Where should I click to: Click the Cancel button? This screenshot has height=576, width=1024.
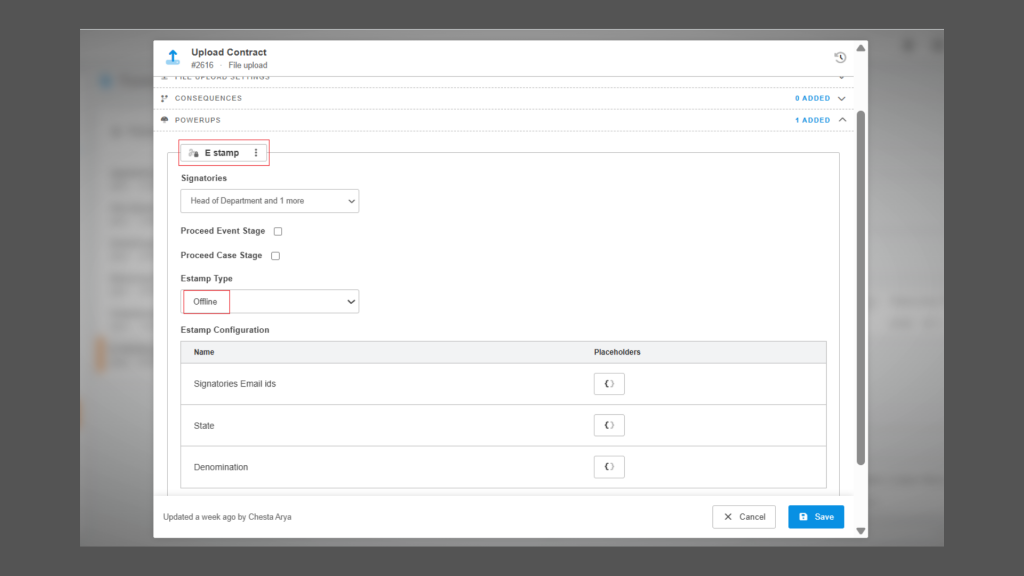(743, 517)
